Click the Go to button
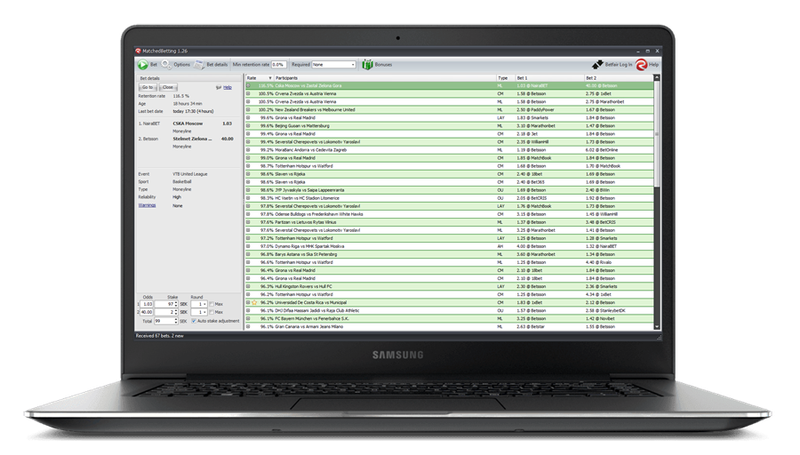 [x=147, y=87]
